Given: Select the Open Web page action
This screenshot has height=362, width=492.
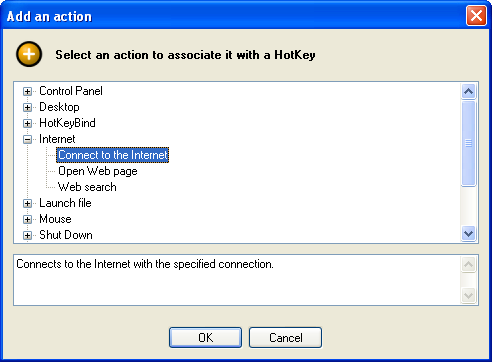Looking at the screenshot, I should (98, 171).
